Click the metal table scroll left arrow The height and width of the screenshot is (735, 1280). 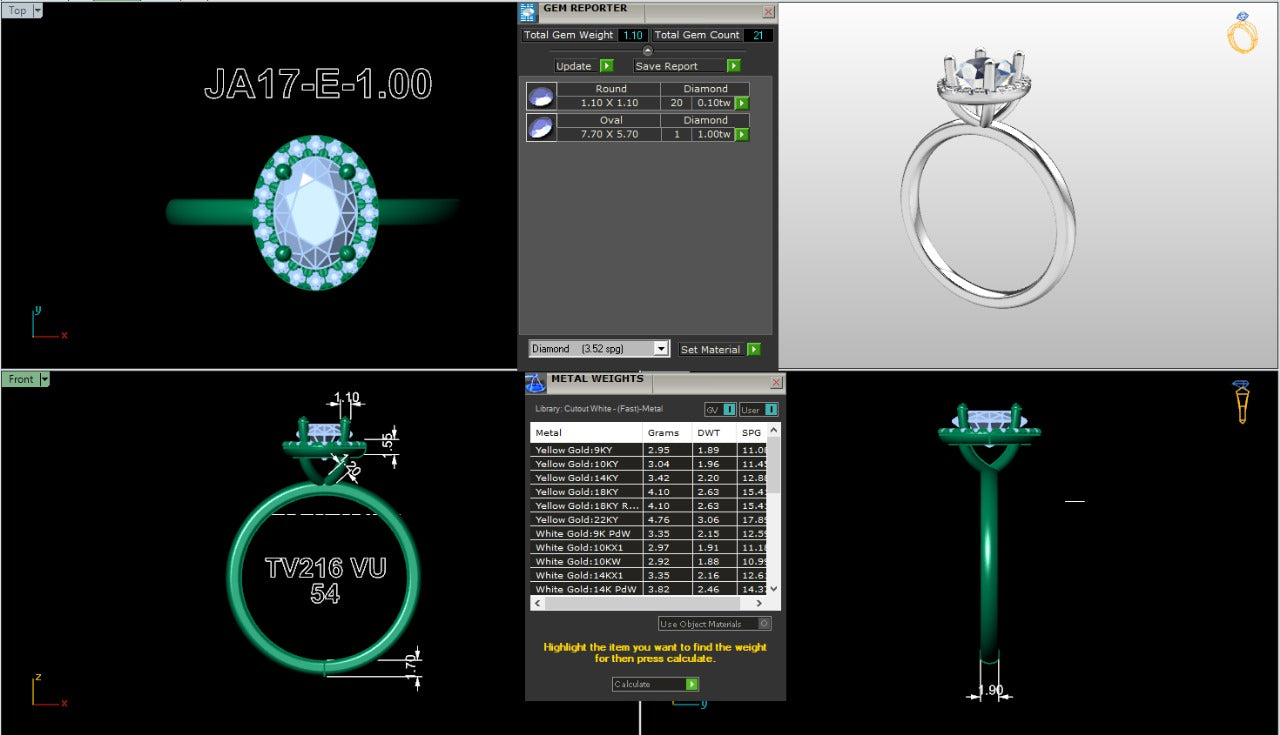(x=536, y=603)
